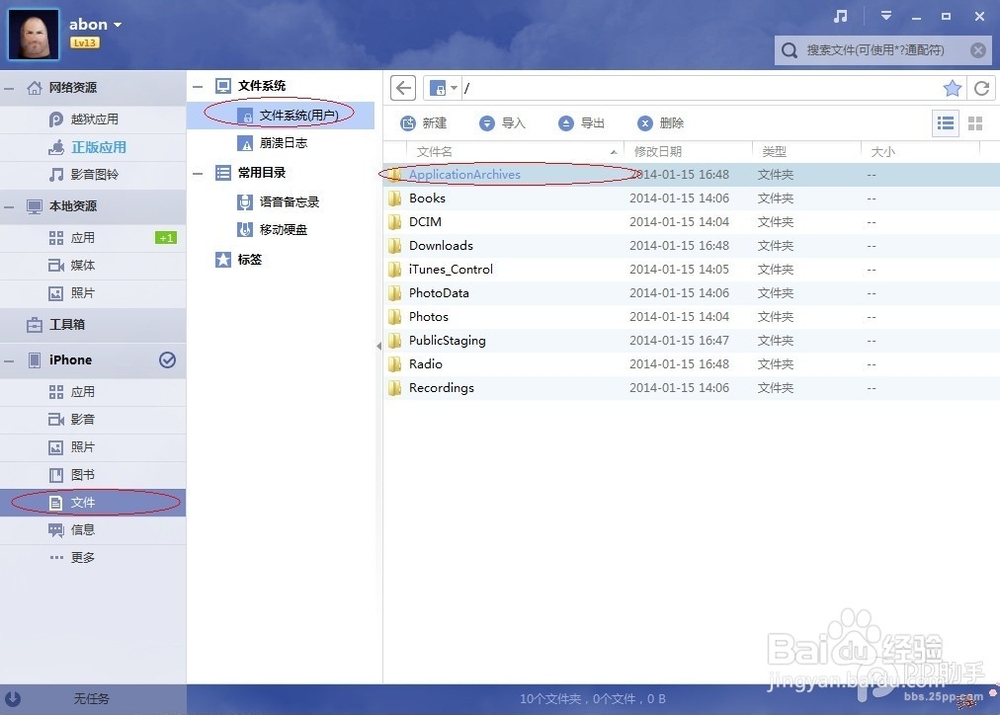Click 删除 delete button

(x=661, y=123)
